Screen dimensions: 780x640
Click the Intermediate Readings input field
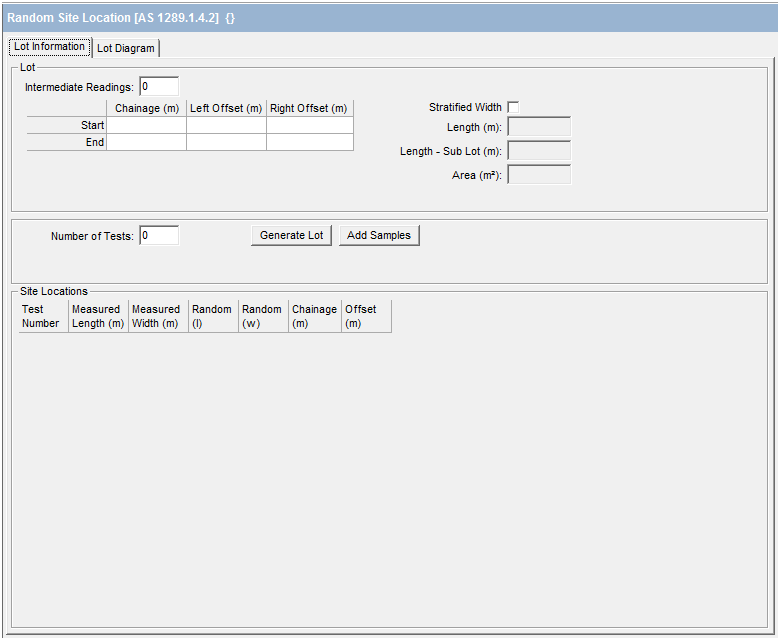click(159, 87)
